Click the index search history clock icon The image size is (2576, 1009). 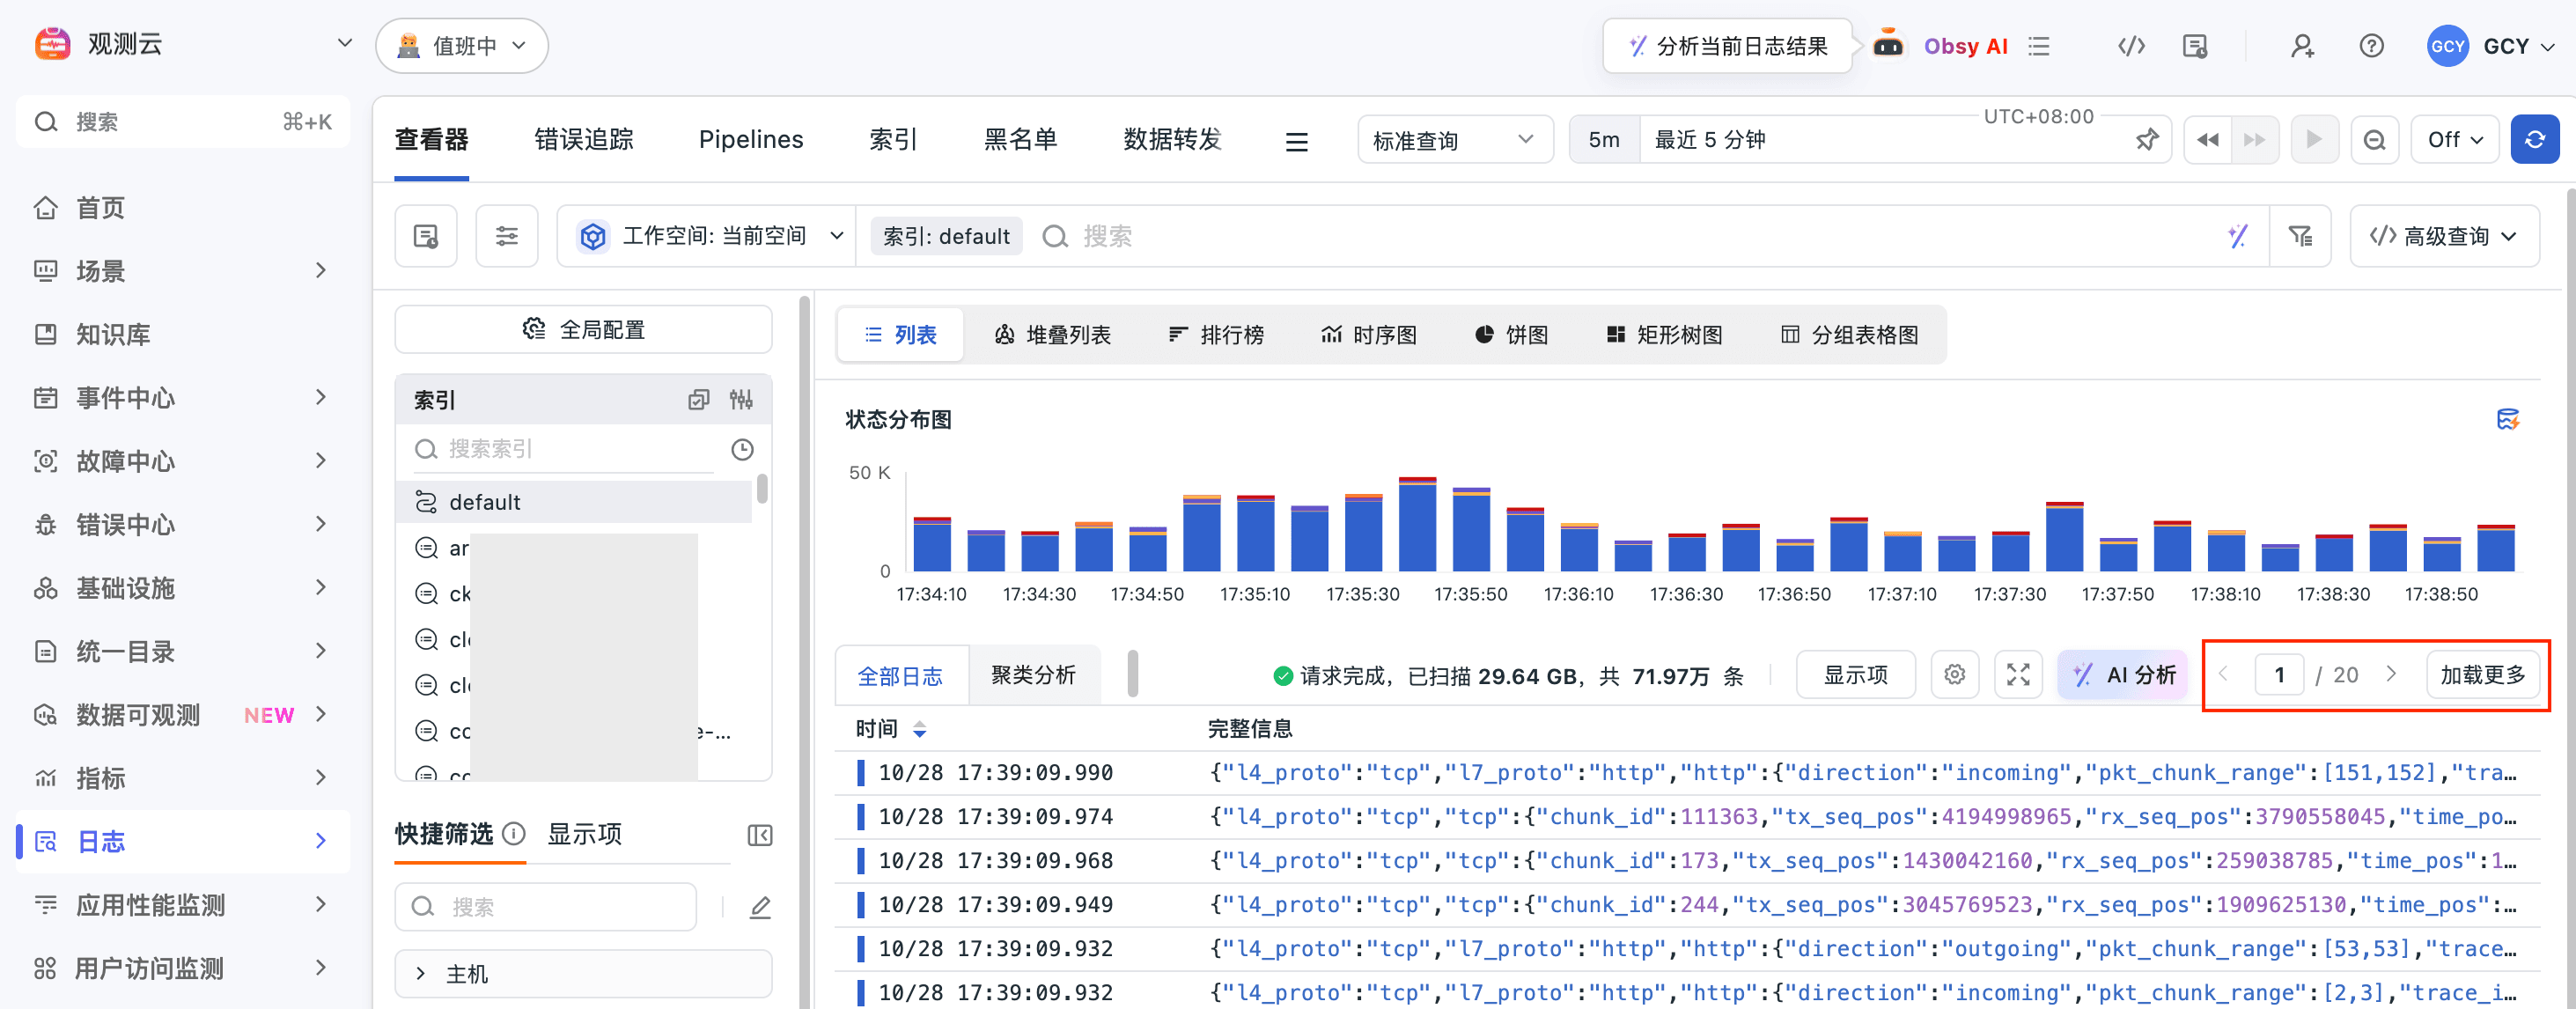[x=741, y=449]
